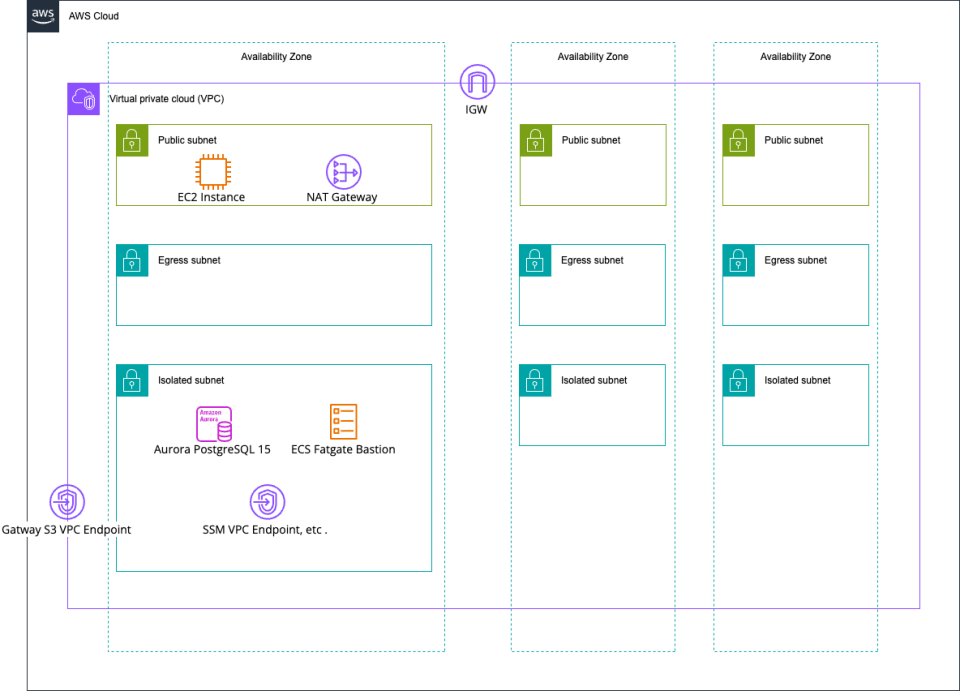Click the lock icon on middle Public subnet
This screenshot has height=691, width=960.
[535, 140]
